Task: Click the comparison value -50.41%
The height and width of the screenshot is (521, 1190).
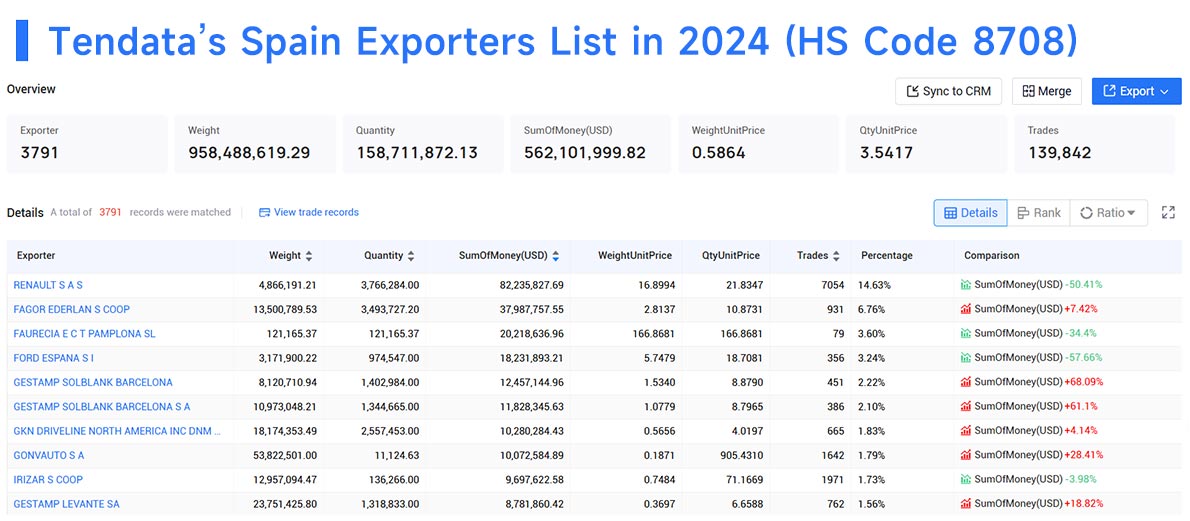Action: click(1083, 285)
